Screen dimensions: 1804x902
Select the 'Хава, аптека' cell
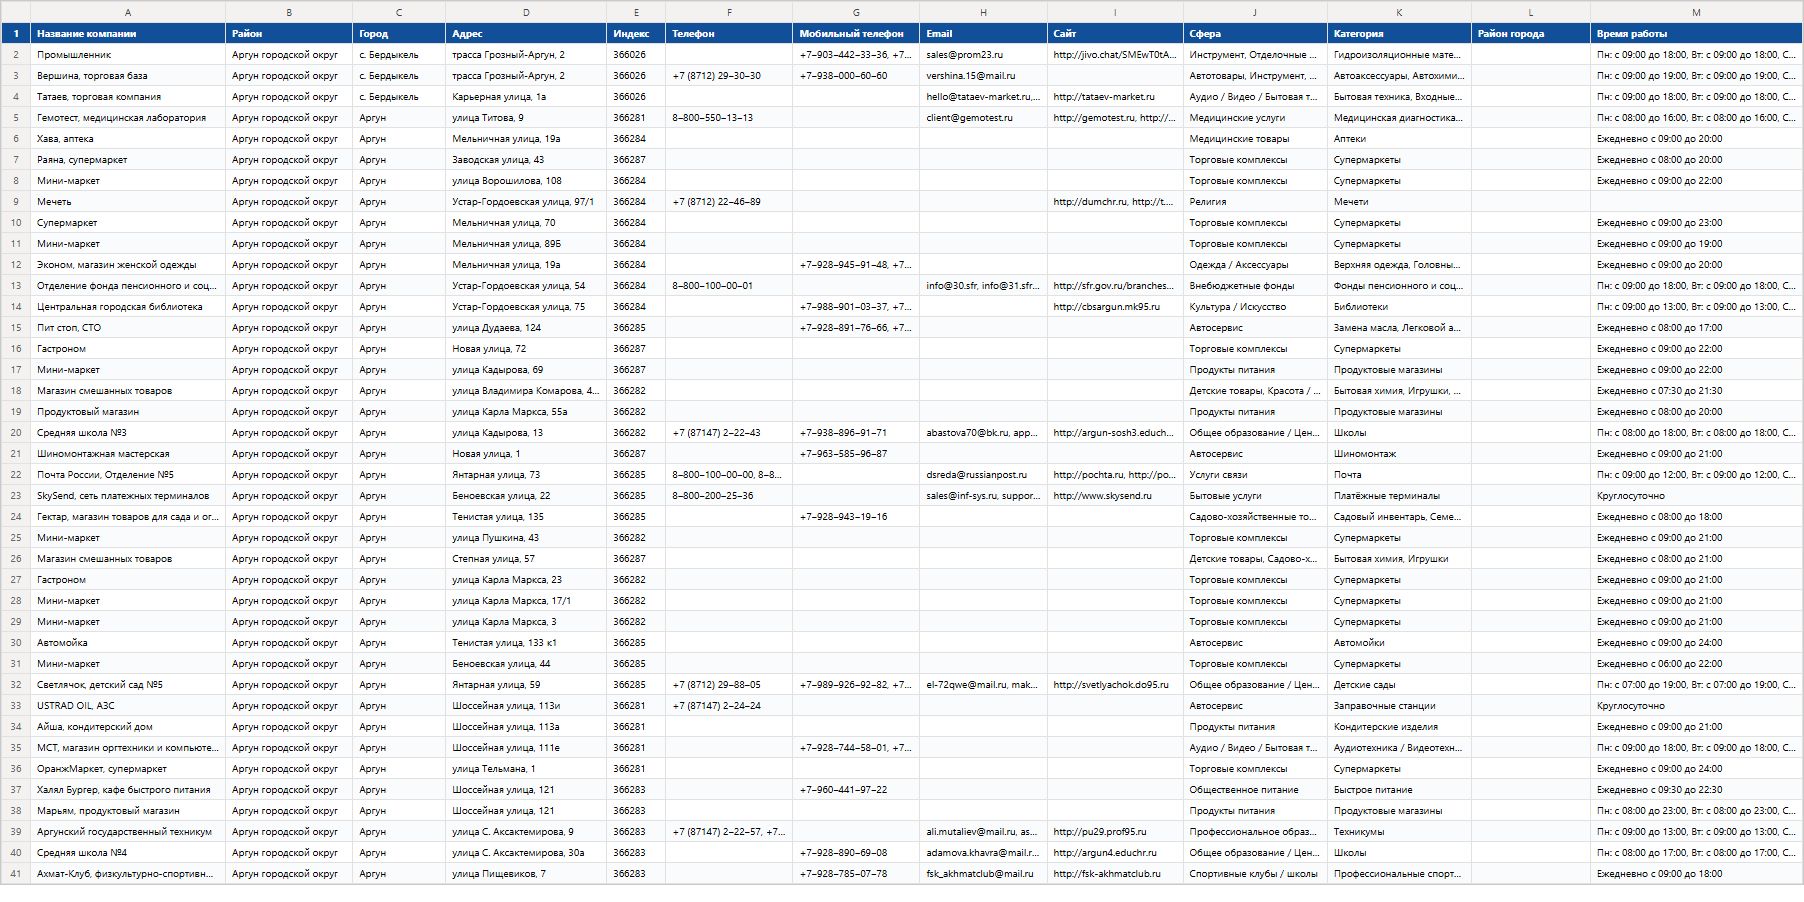[x=128, y=138]
